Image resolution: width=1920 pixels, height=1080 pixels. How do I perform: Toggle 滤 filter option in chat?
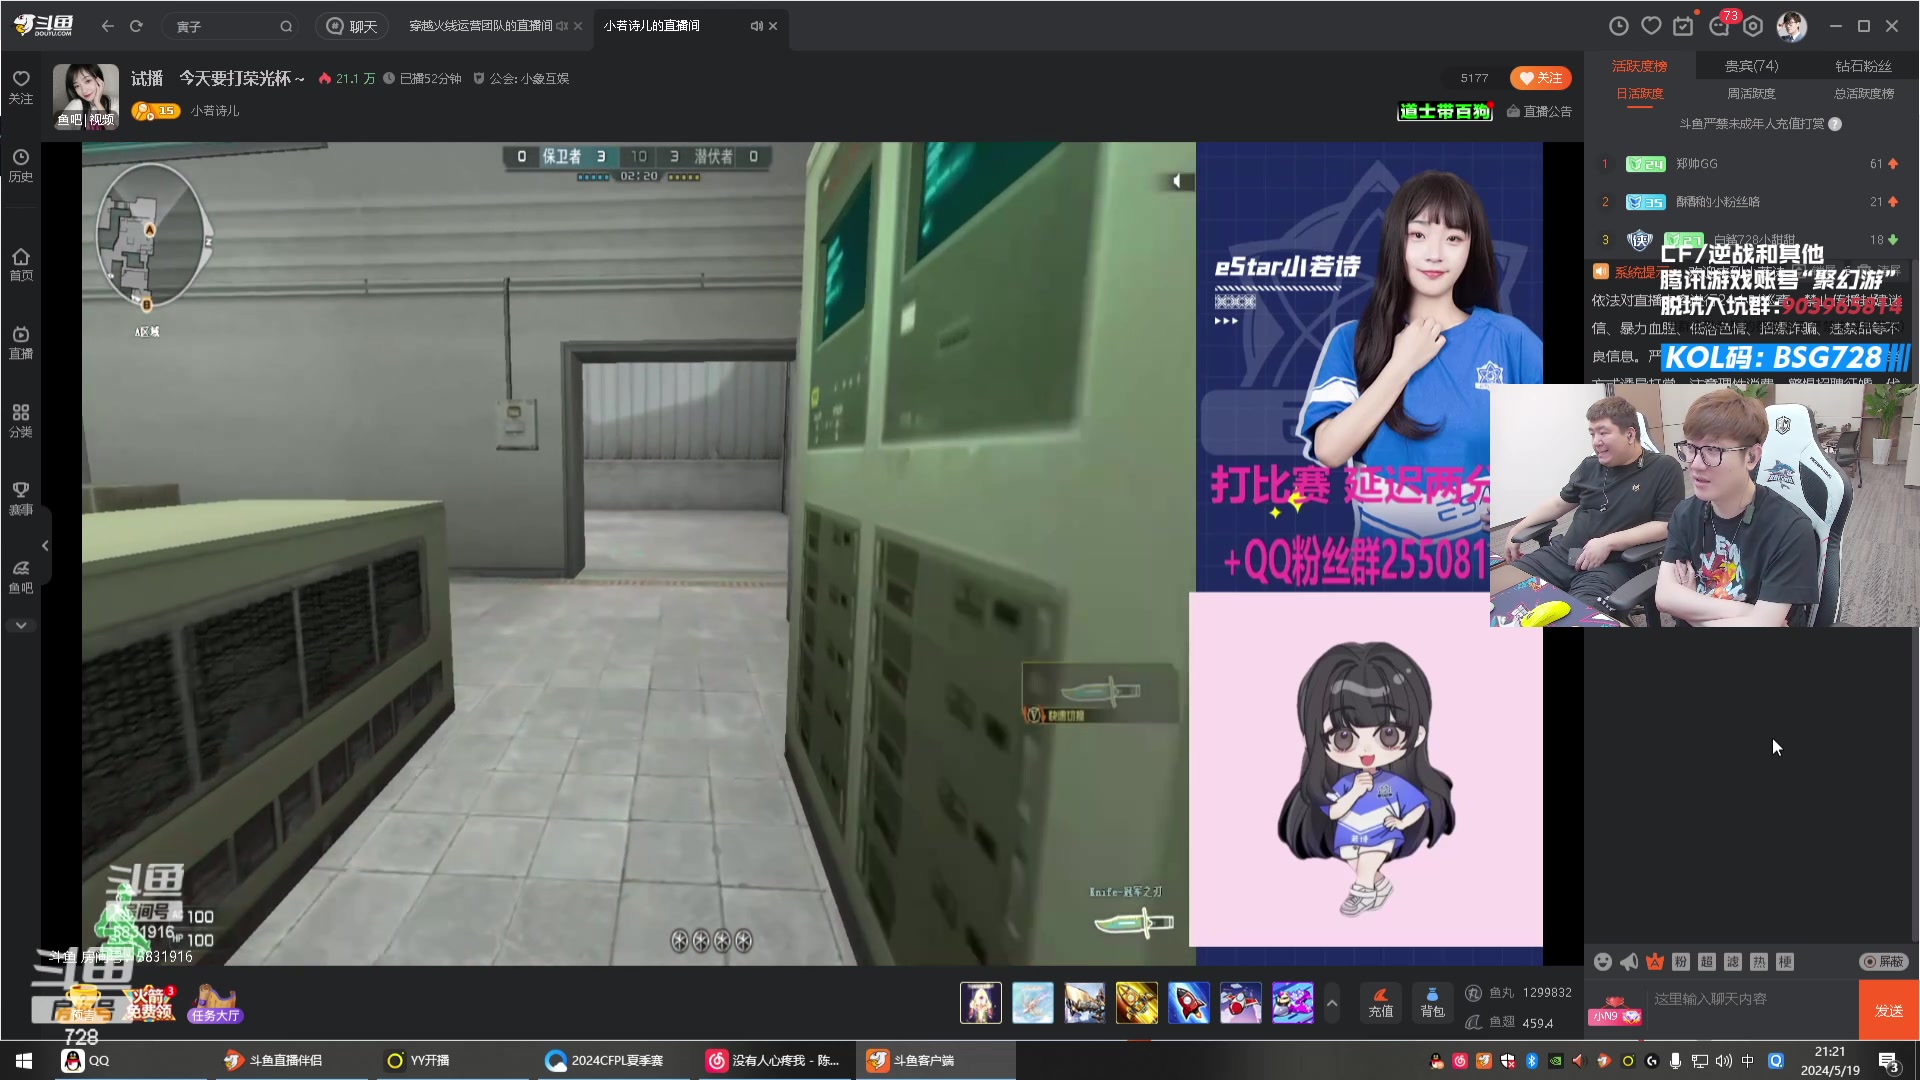click(x=1733, y=961)
